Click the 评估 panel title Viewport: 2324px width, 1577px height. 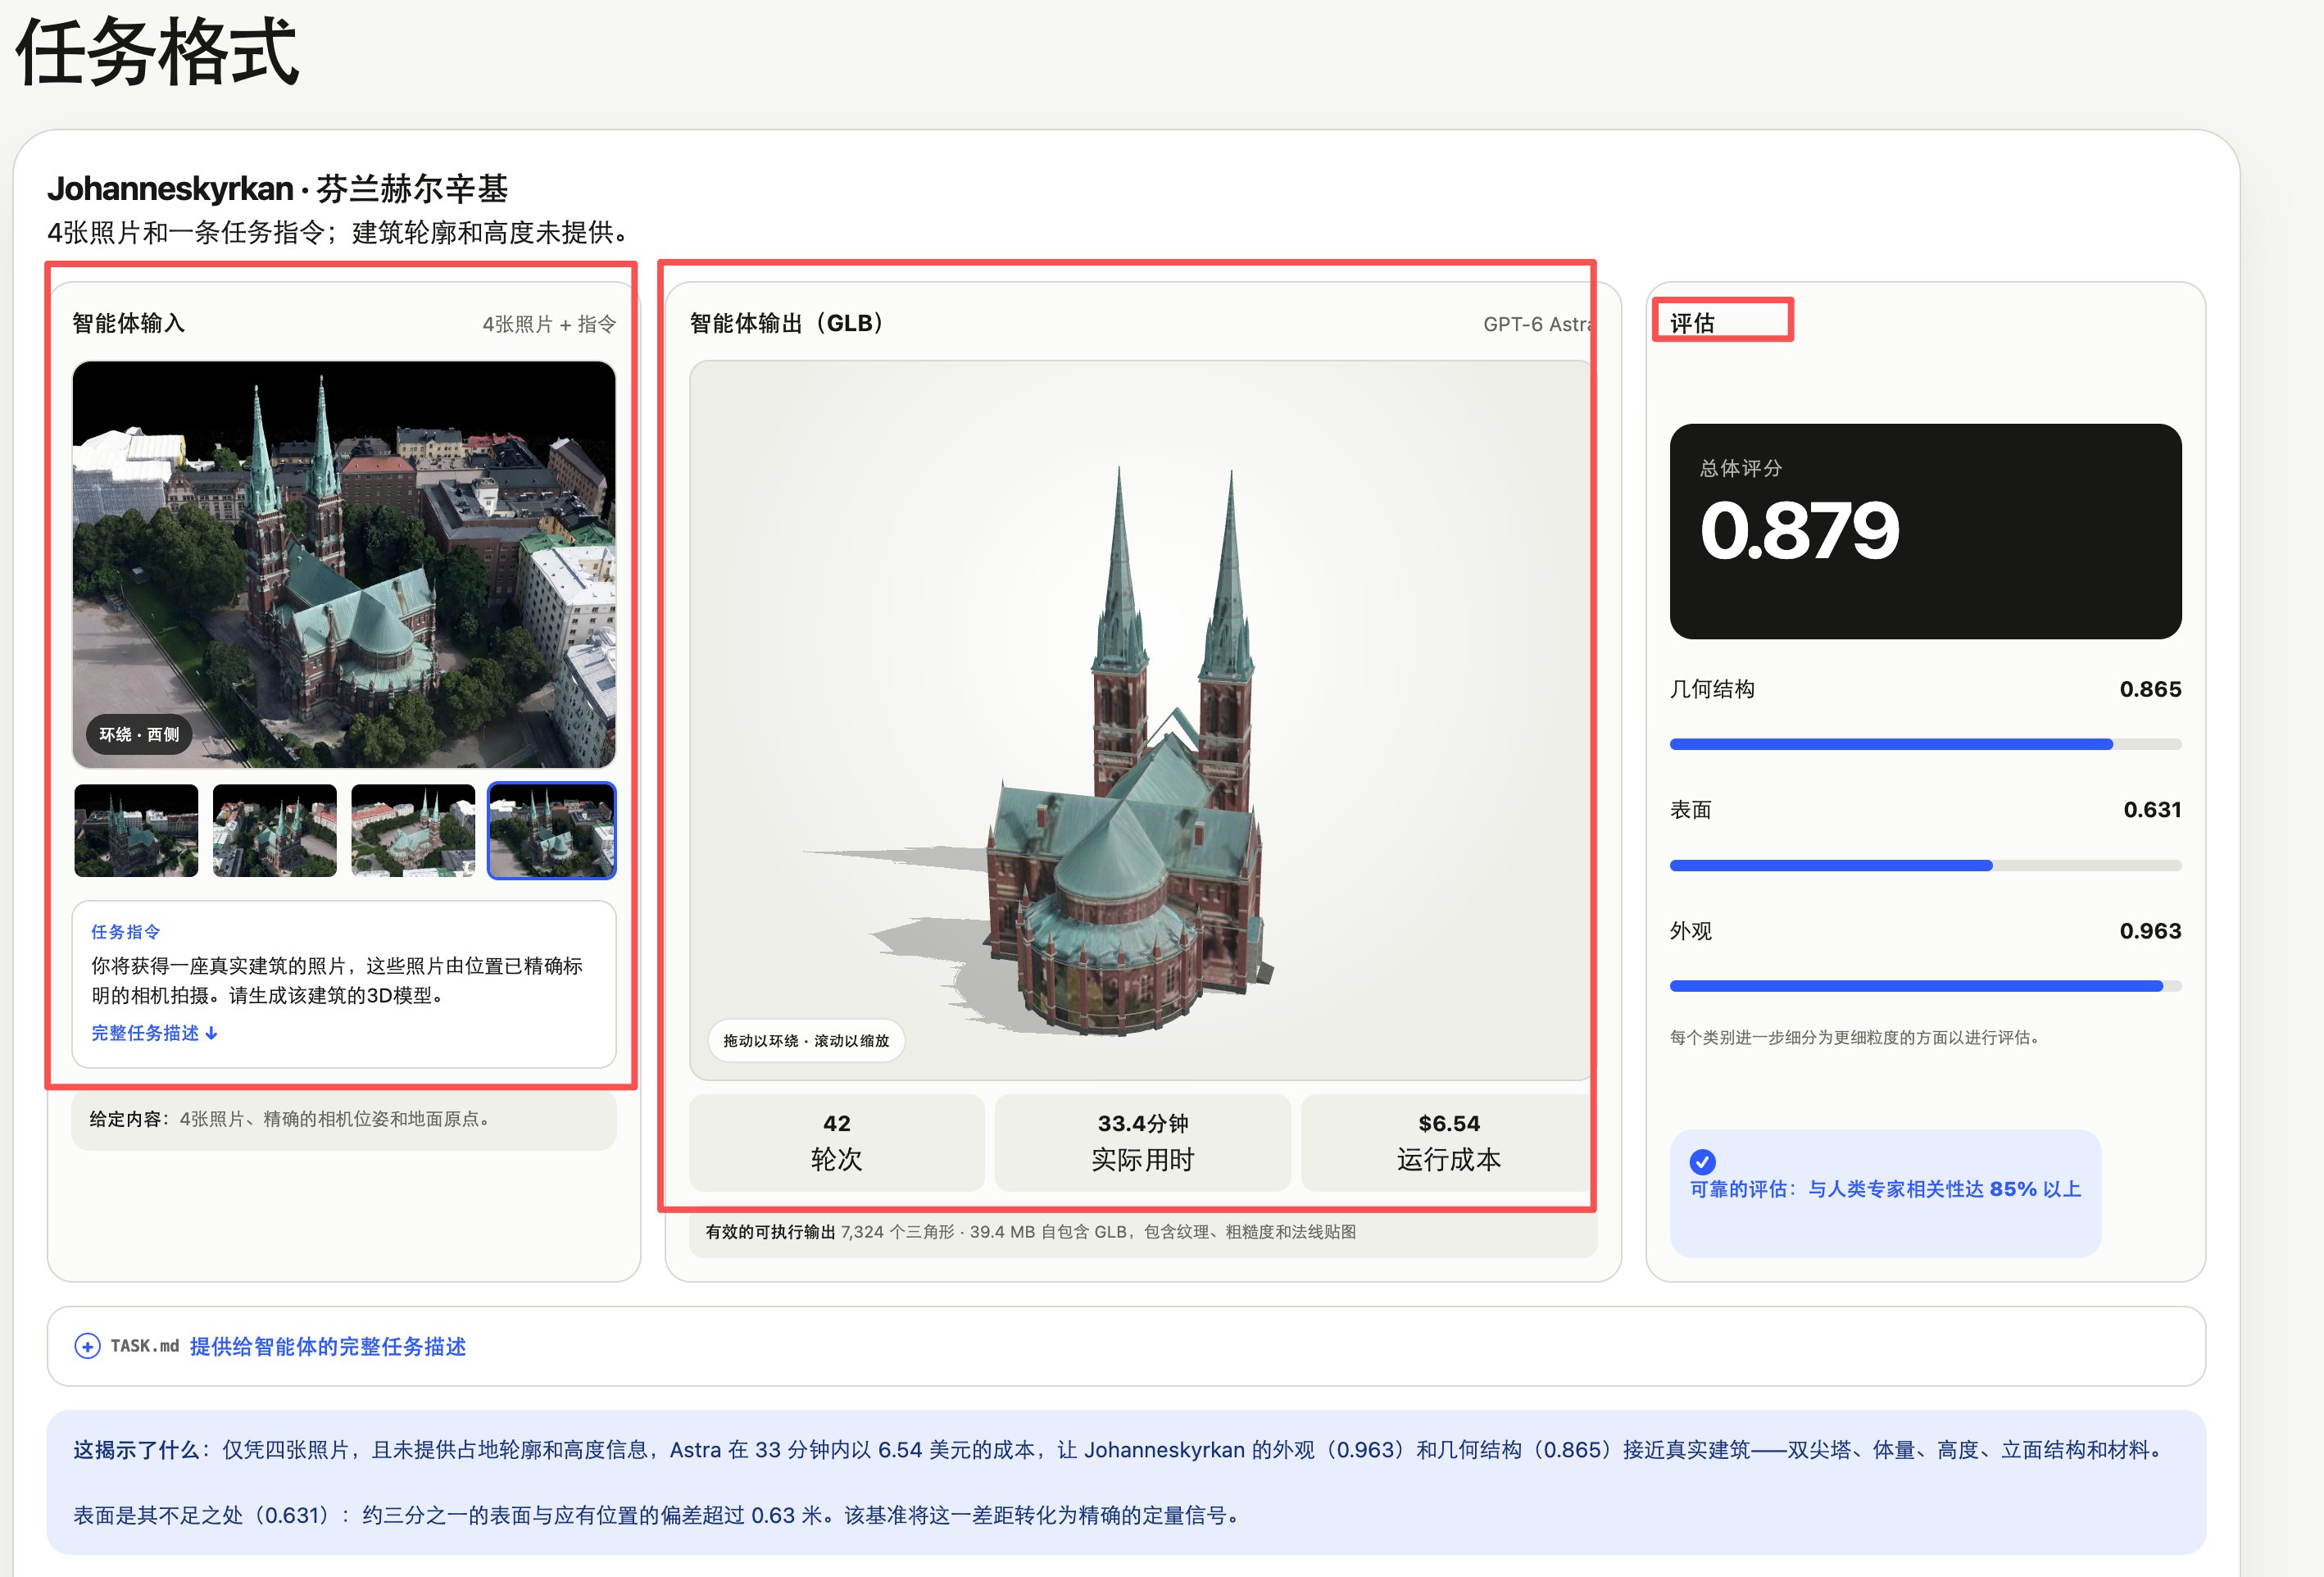(x=1692, y=323)
